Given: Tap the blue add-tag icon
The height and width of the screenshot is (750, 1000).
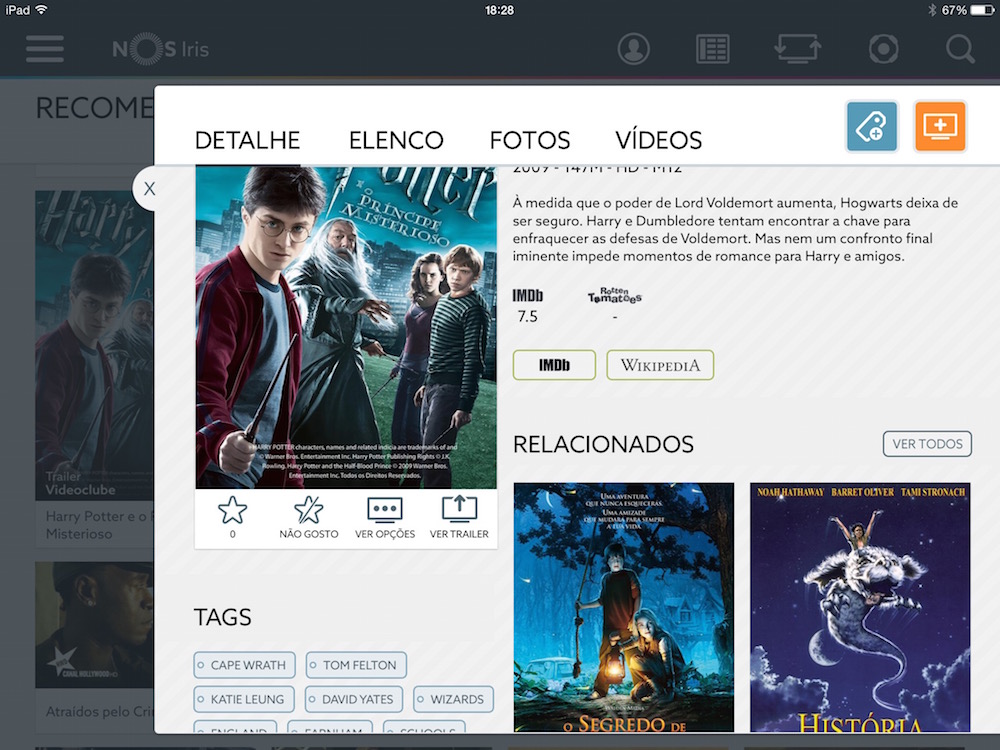Looking at the screenshot, I should [872, 126].
